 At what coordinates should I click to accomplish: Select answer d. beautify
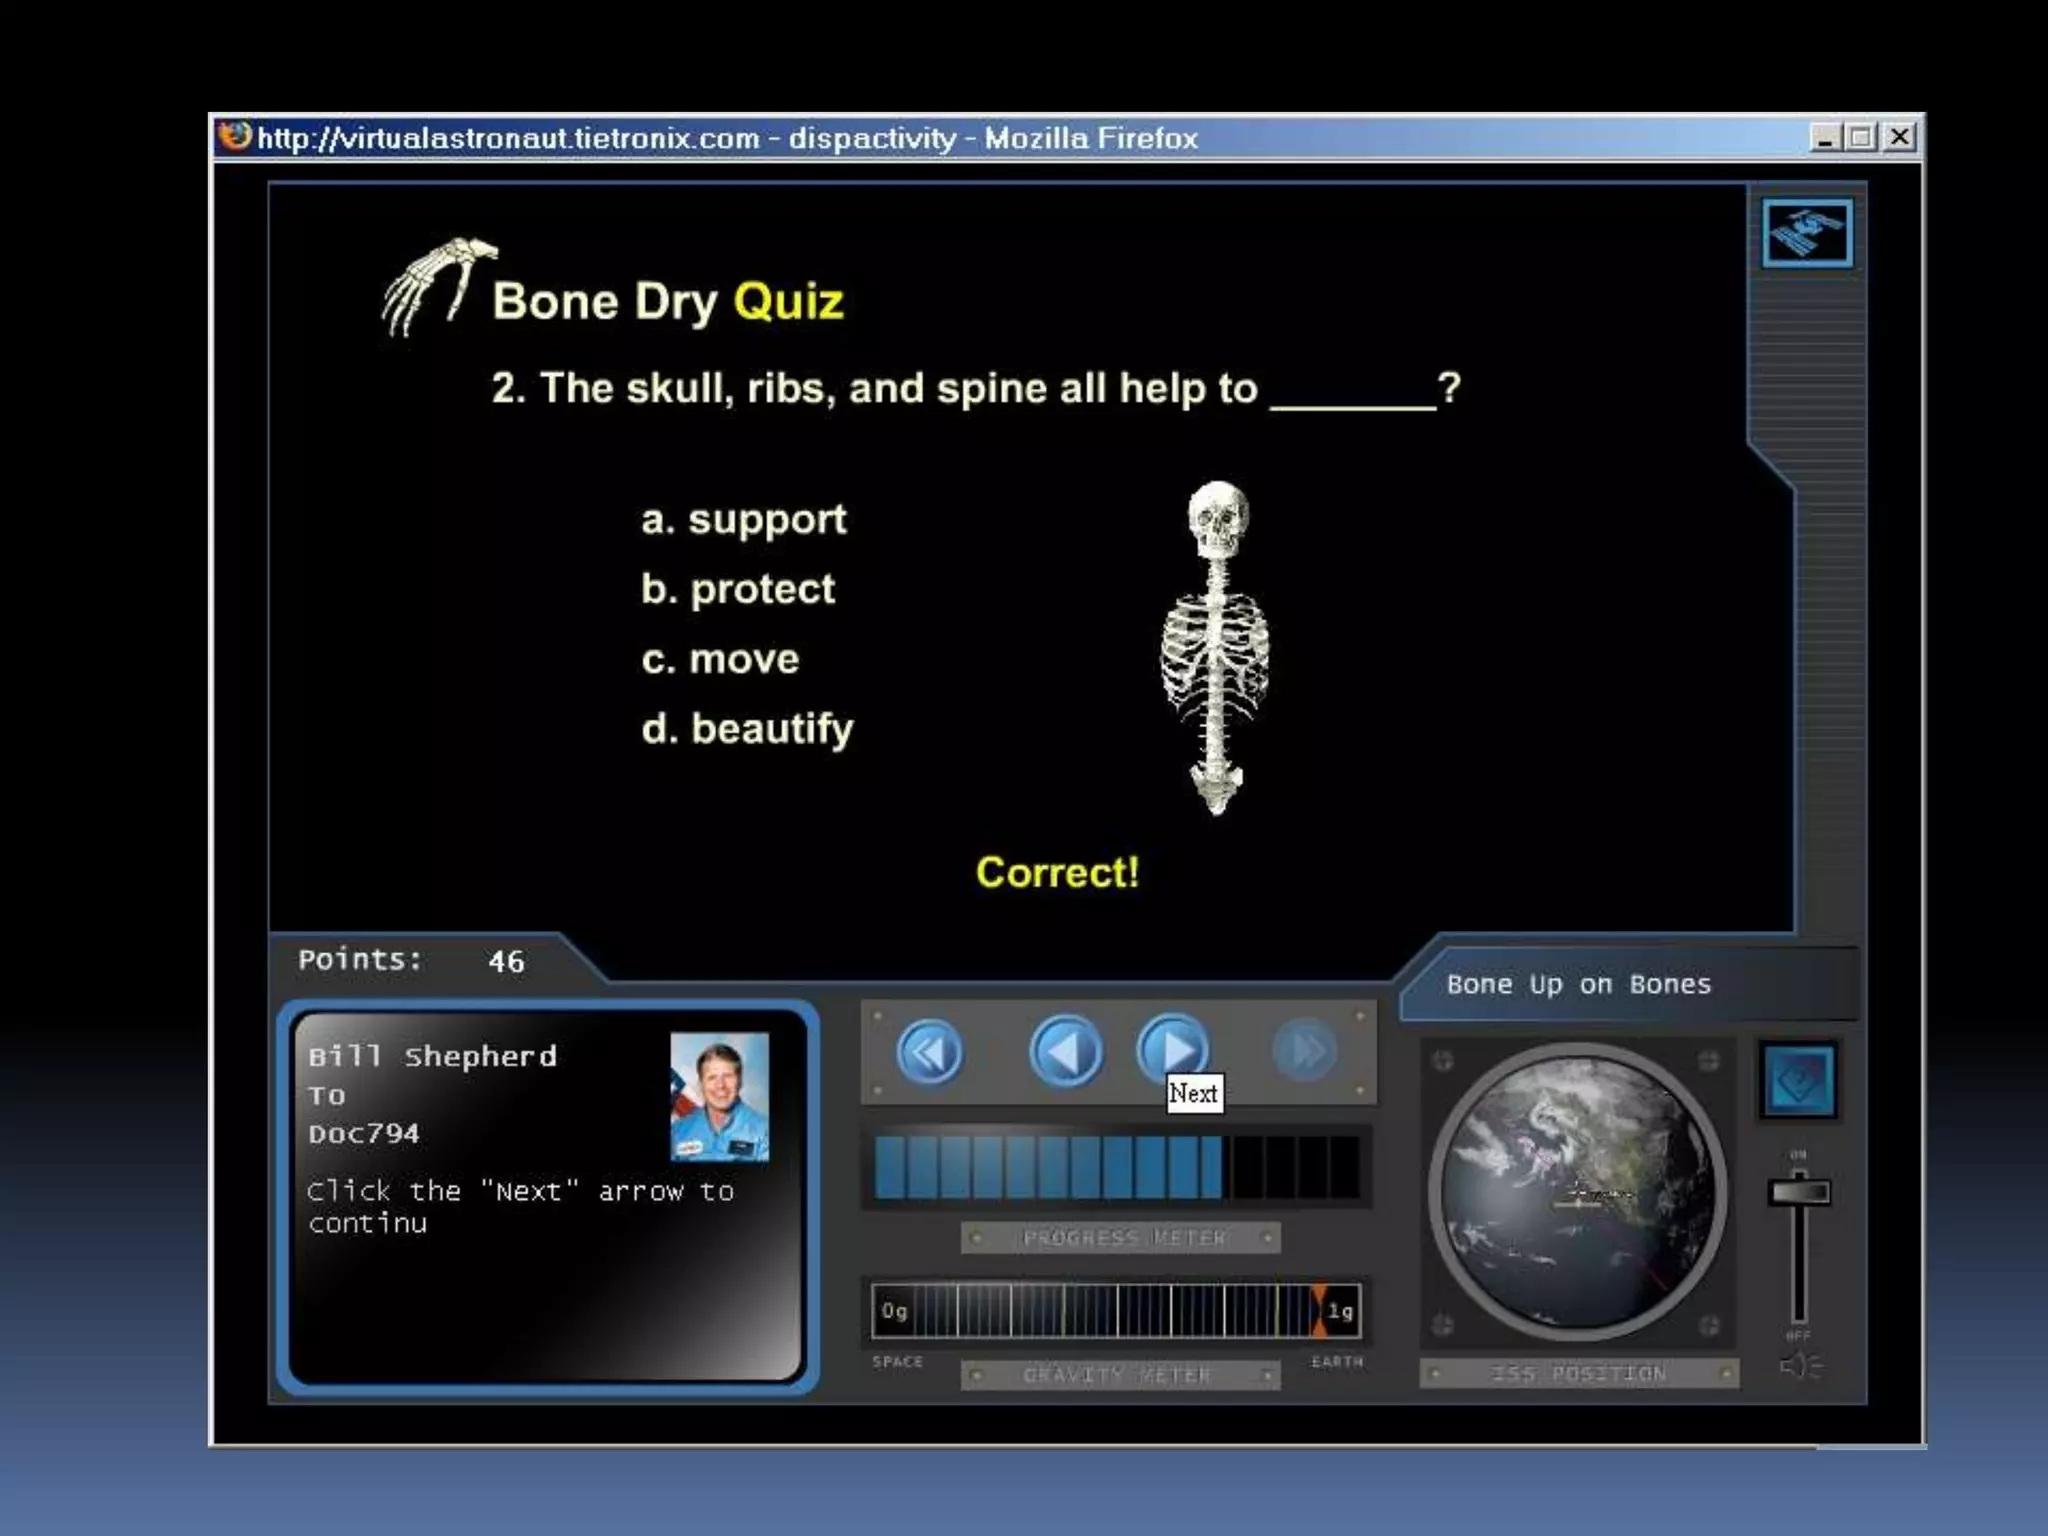click(x=747, y=729)
